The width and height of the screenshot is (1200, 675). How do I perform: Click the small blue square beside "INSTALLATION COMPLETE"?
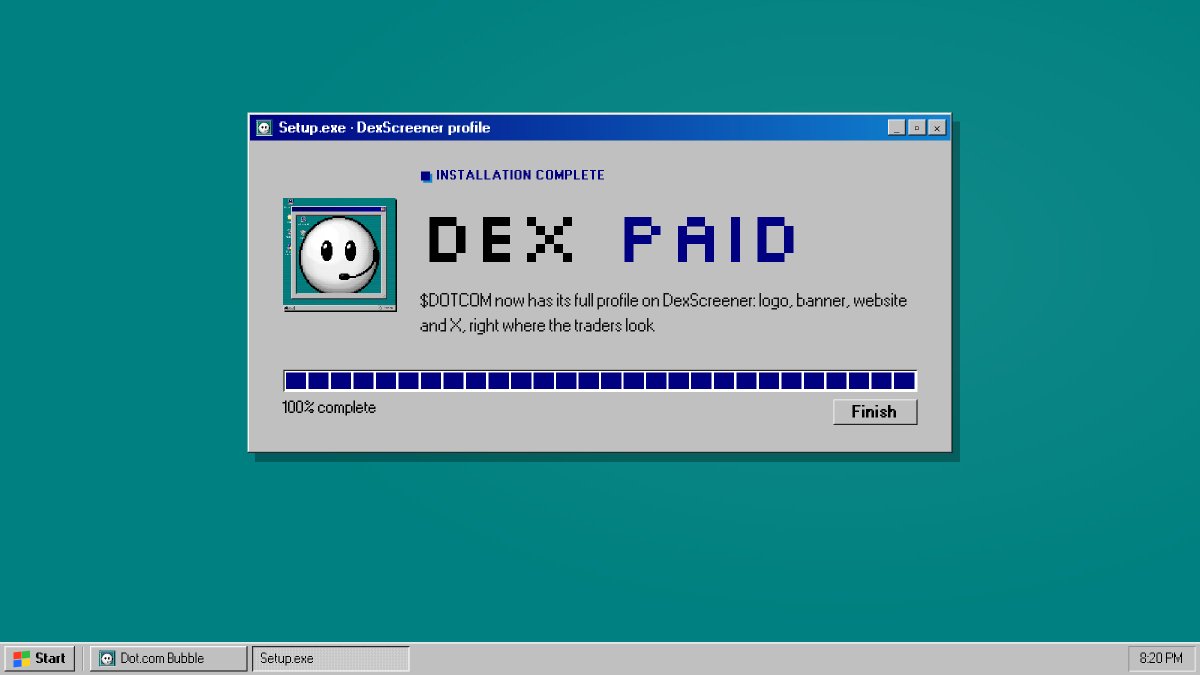[426, 176]
